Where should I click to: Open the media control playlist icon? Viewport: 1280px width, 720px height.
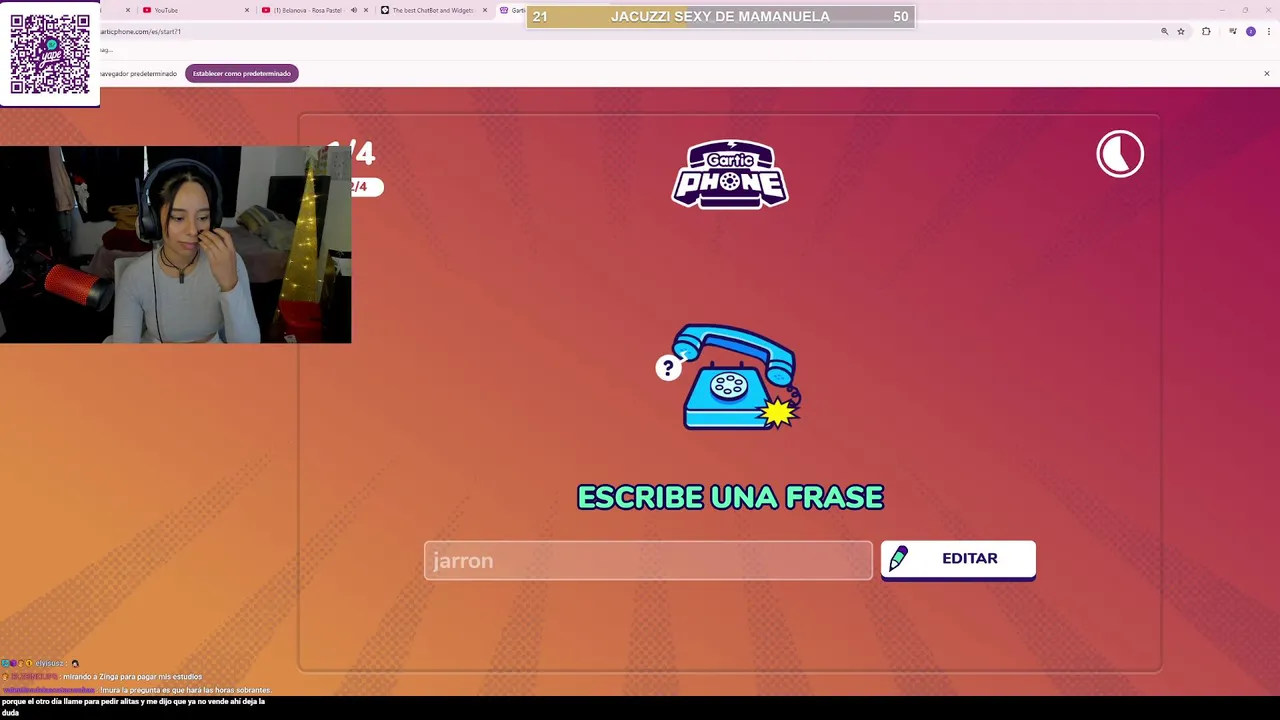click(x=1232, y=32)
